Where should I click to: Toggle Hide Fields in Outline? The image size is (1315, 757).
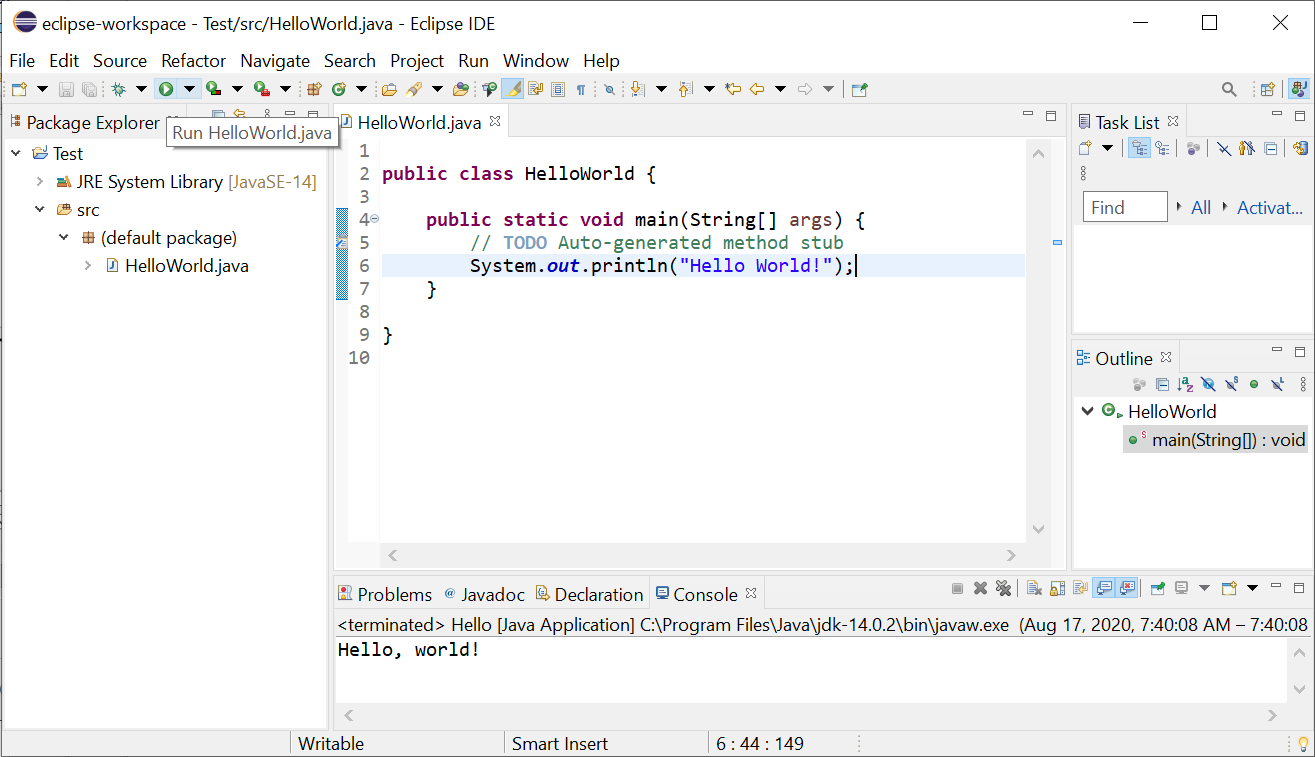1208,384
